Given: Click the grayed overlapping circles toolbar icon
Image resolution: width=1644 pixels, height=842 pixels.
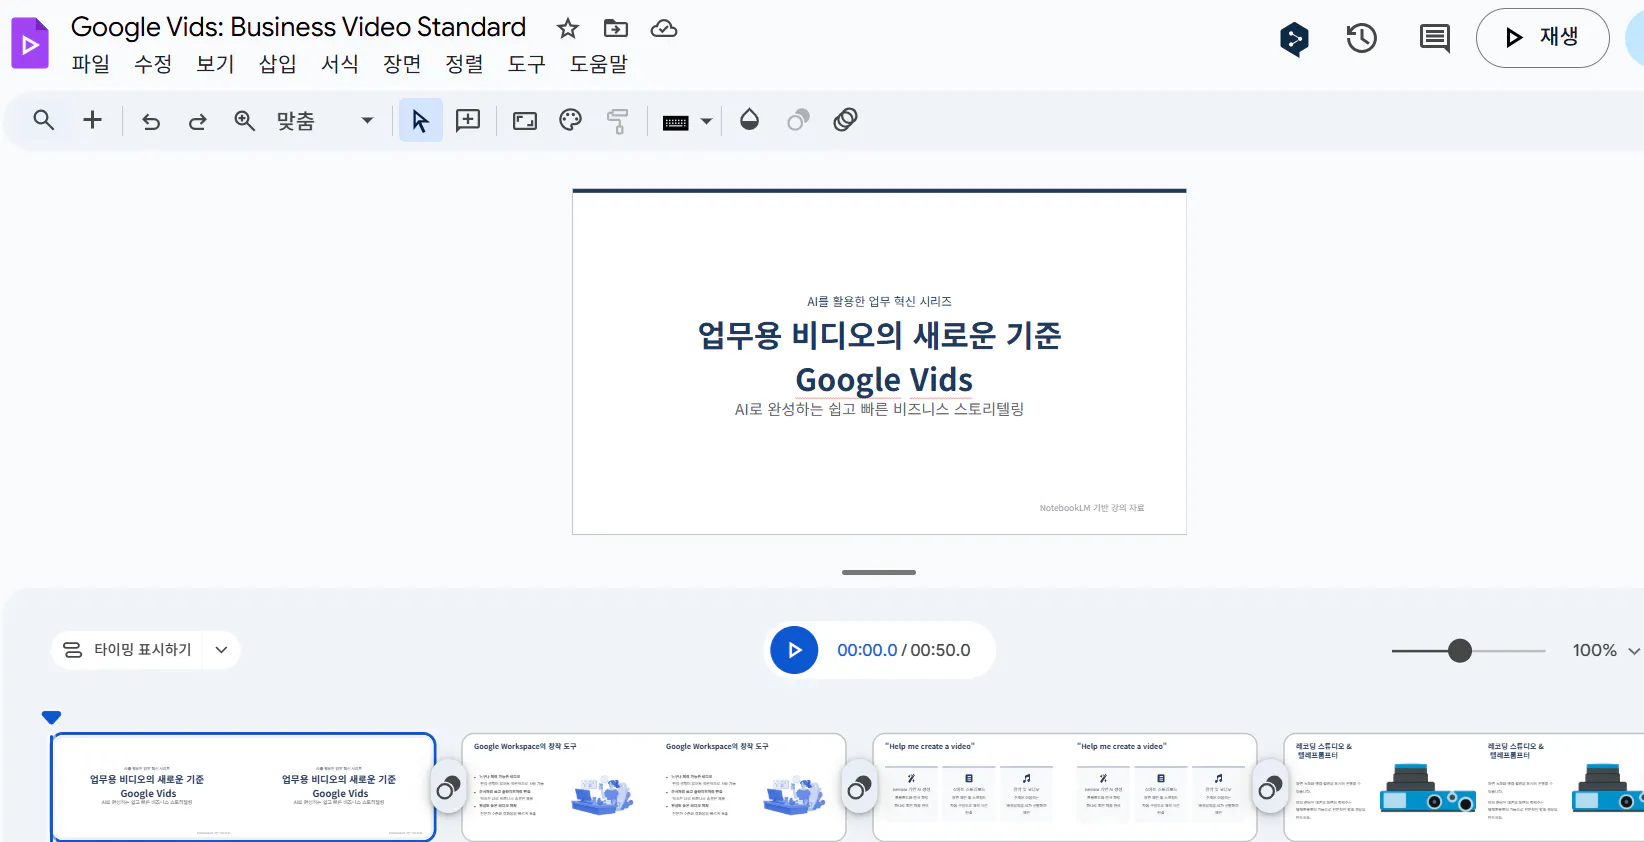Looking at the screenshot, I should coord(798,121).
